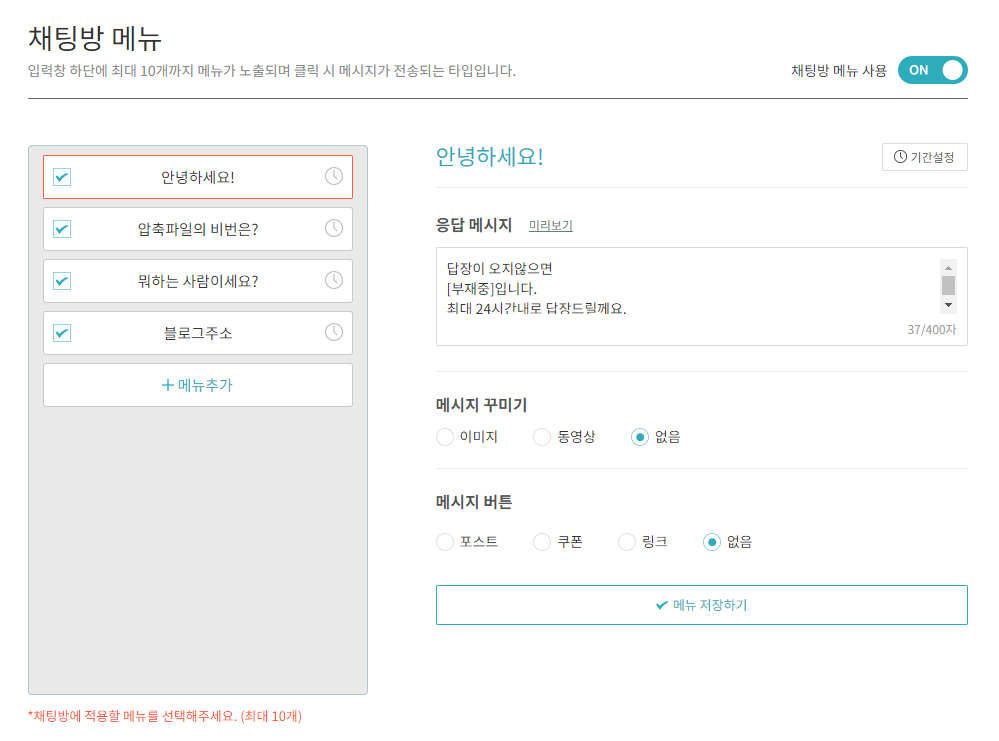Image resolution: width=999 pixels, height=741 pixels.
Task: Uncheck the 안녕하세요! menu checkbox
Action: [62, 176]
